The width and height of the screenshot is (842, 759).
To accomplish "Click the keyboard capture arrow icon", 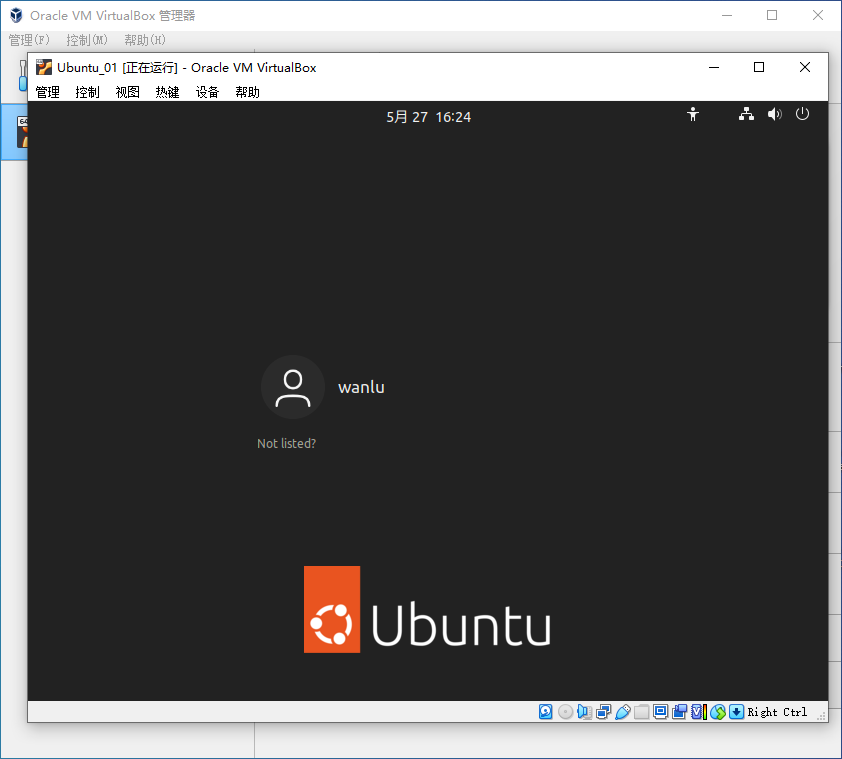I will (x=737, y=712).
